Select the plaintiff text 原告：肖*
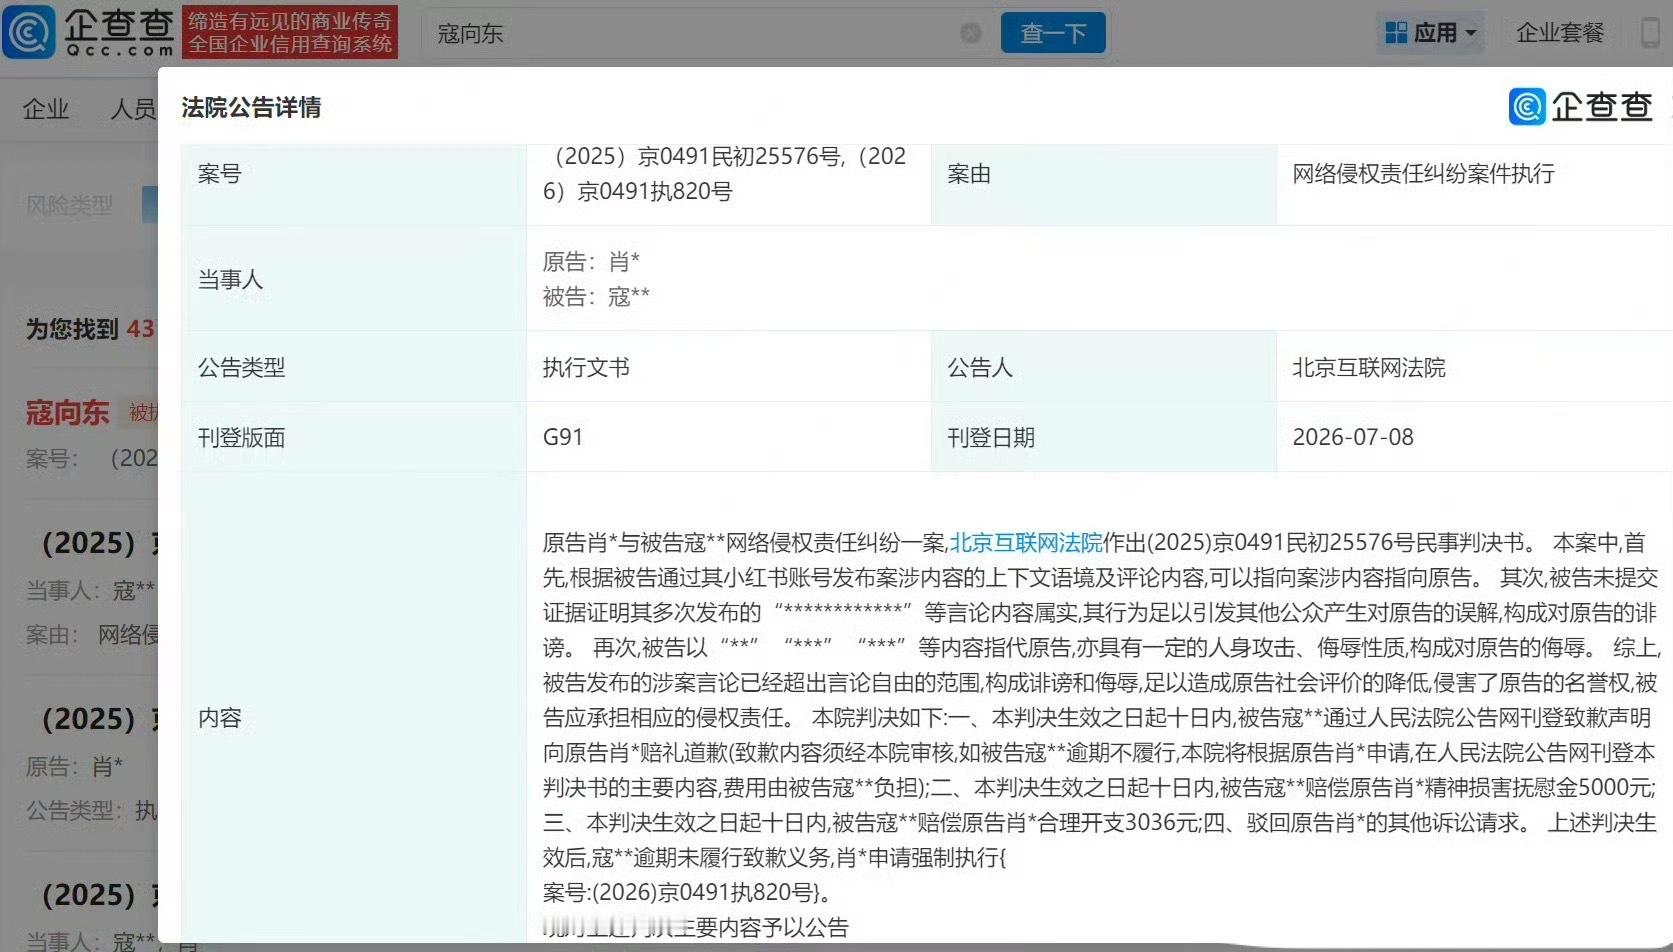Image resolution: width=1673 pixels, height=952 pixels. [x=591, y=262]
